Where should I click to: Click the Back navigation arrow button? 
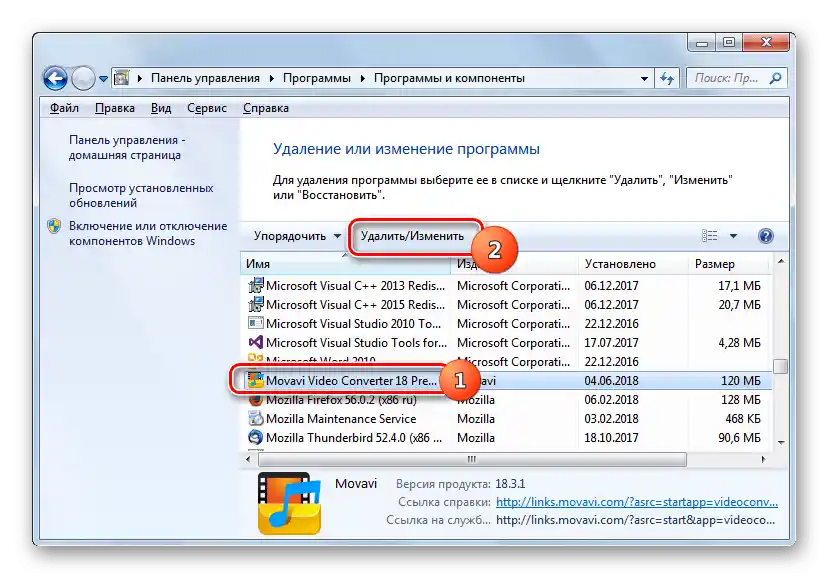(x=56, y=79)
